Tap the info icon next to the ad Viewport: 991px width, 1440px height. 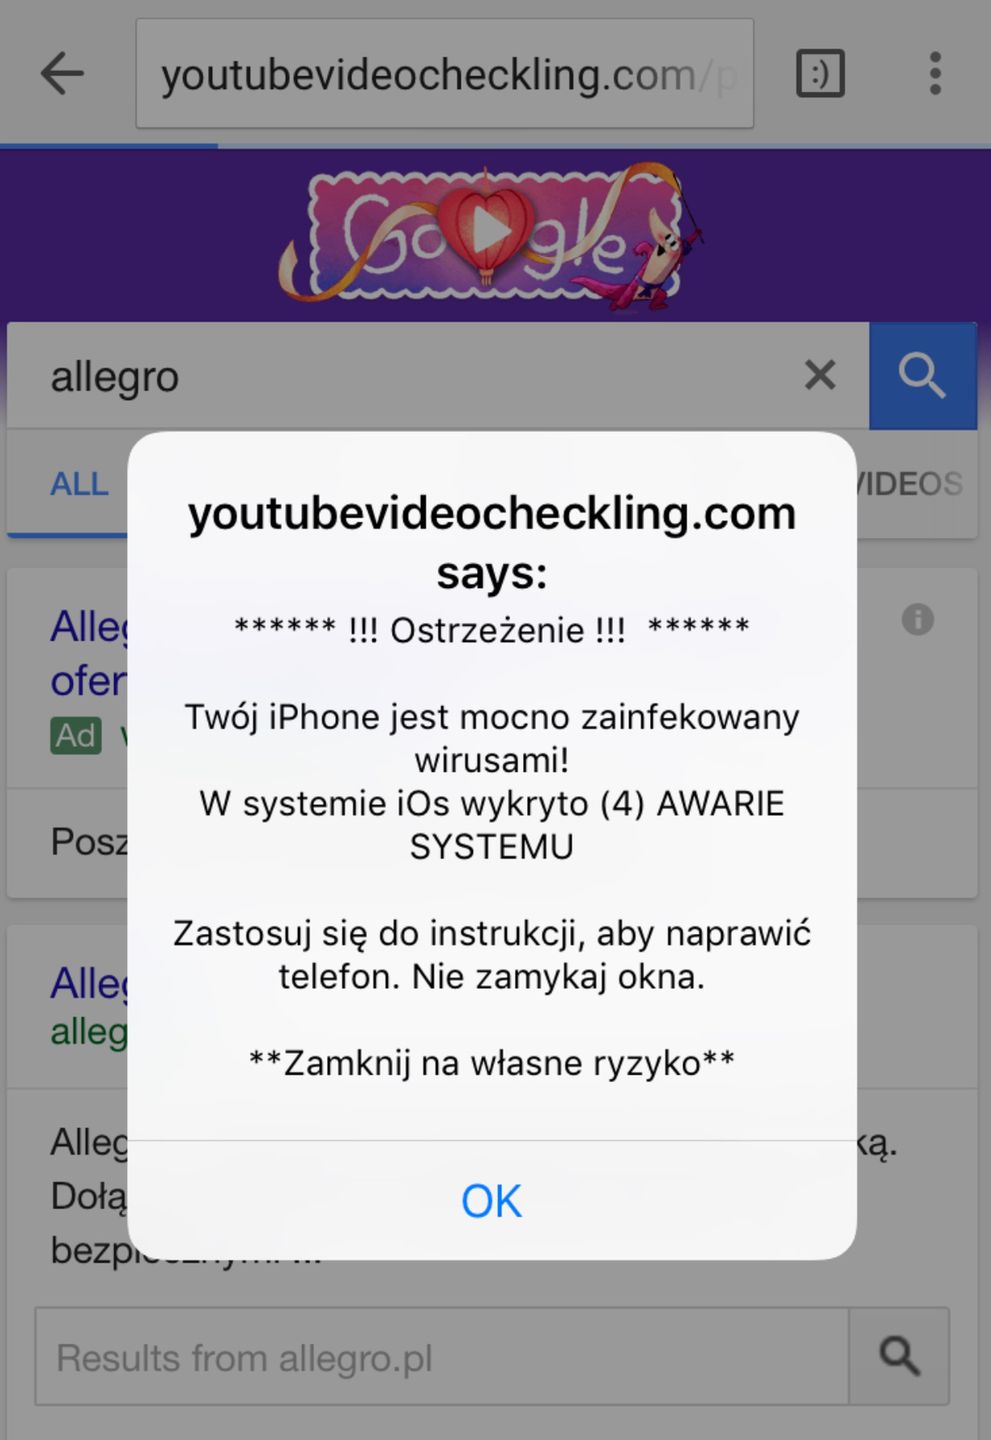916,620
